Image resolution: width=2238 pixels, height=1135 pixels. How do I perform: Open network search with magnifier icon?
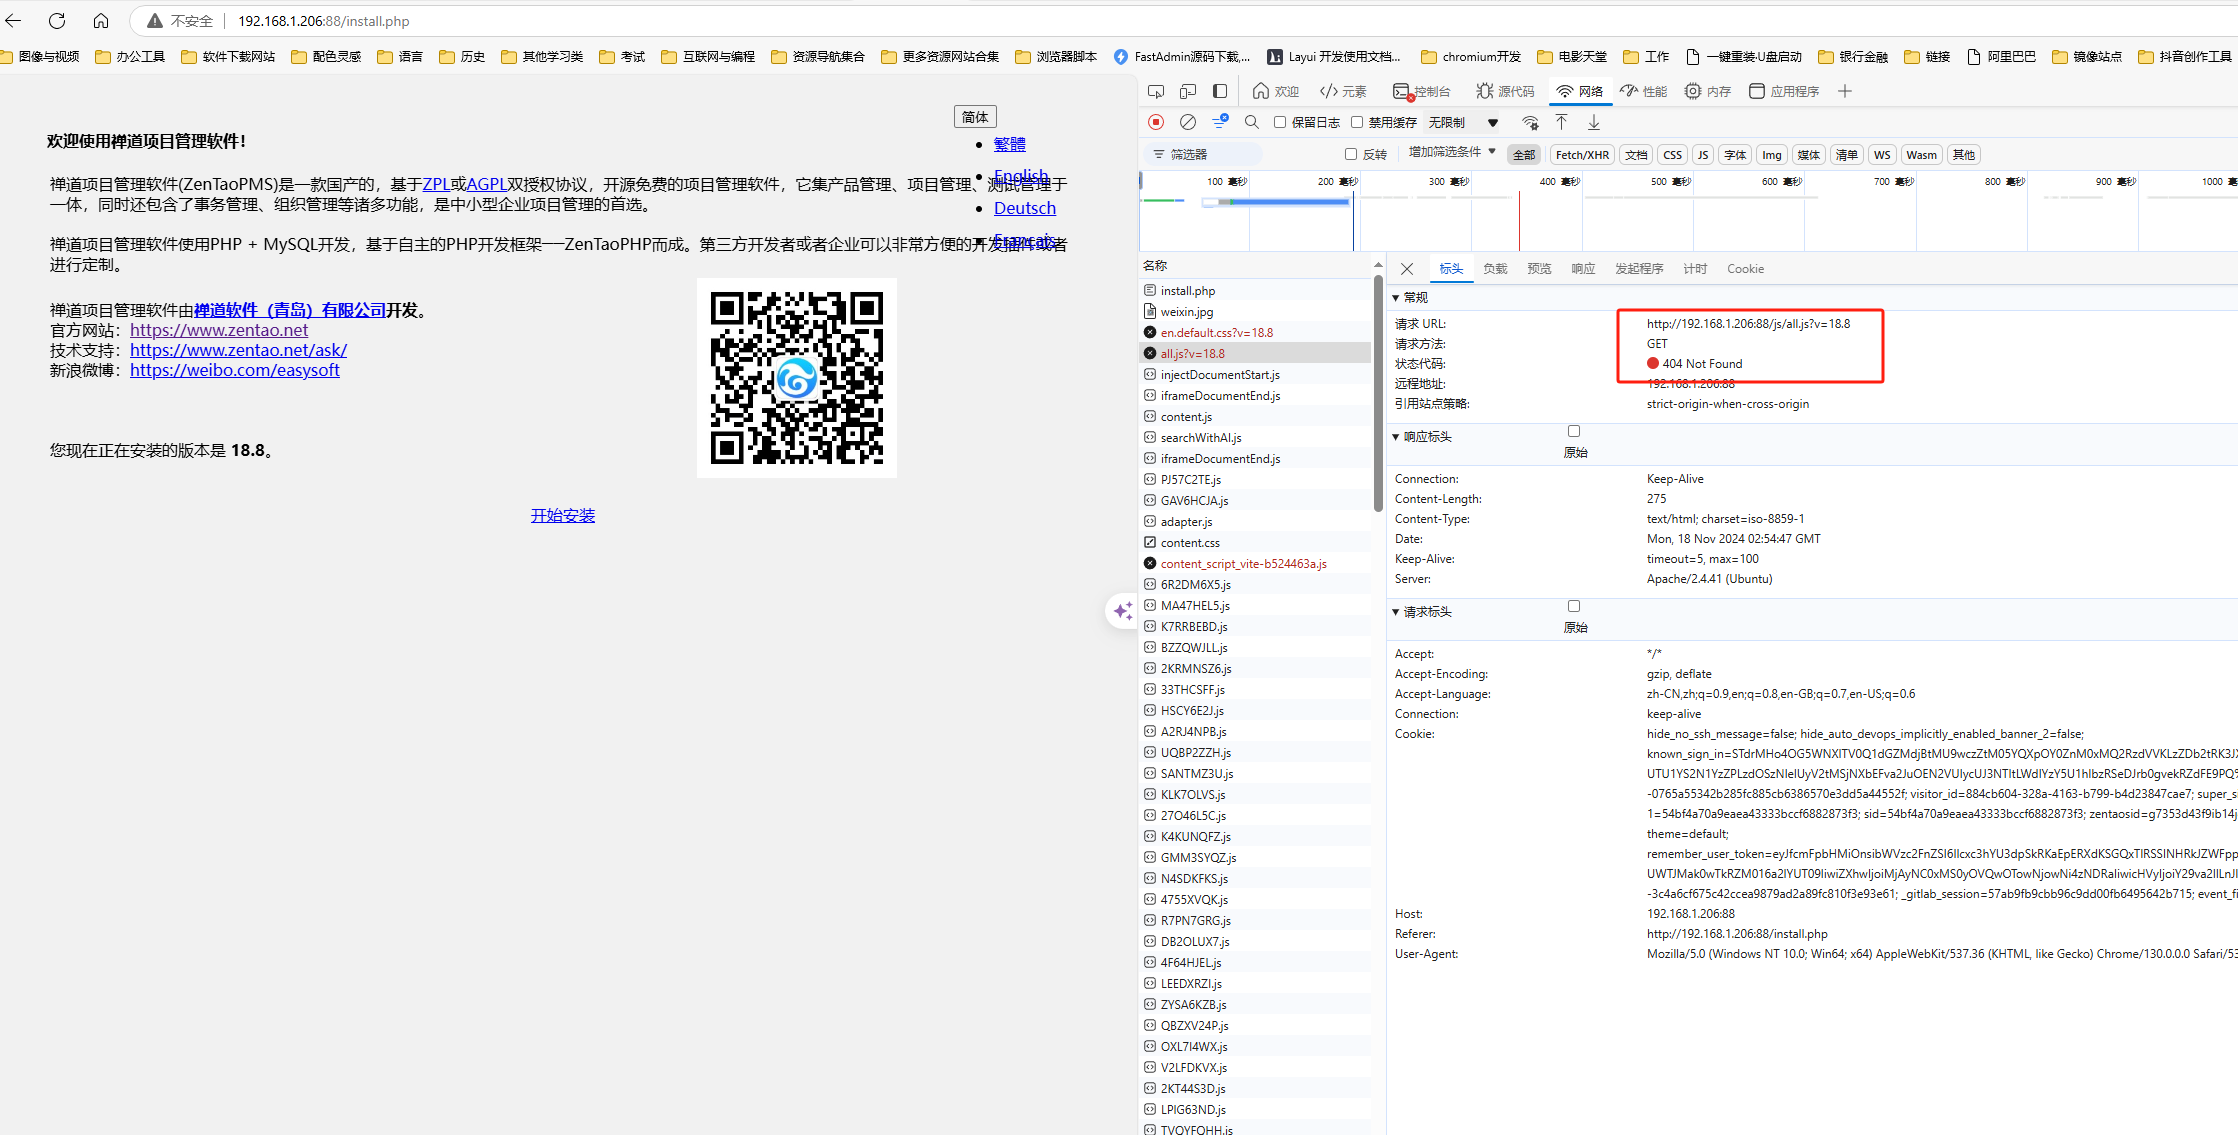click(x=1251, y=122)
